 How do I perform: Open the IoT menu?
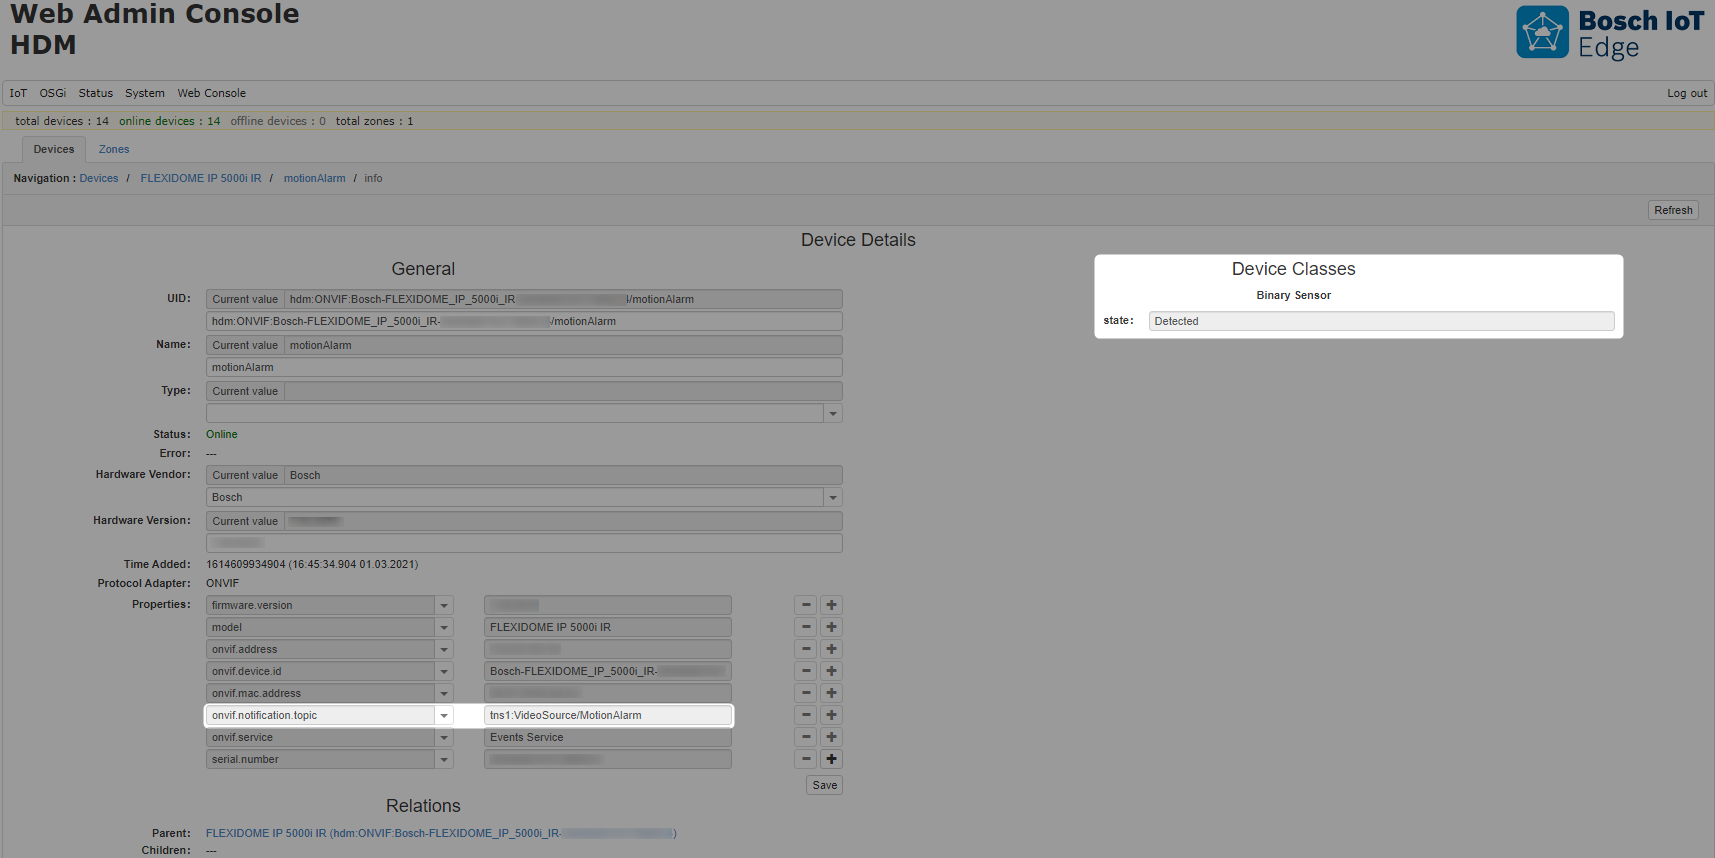point(18,93)
